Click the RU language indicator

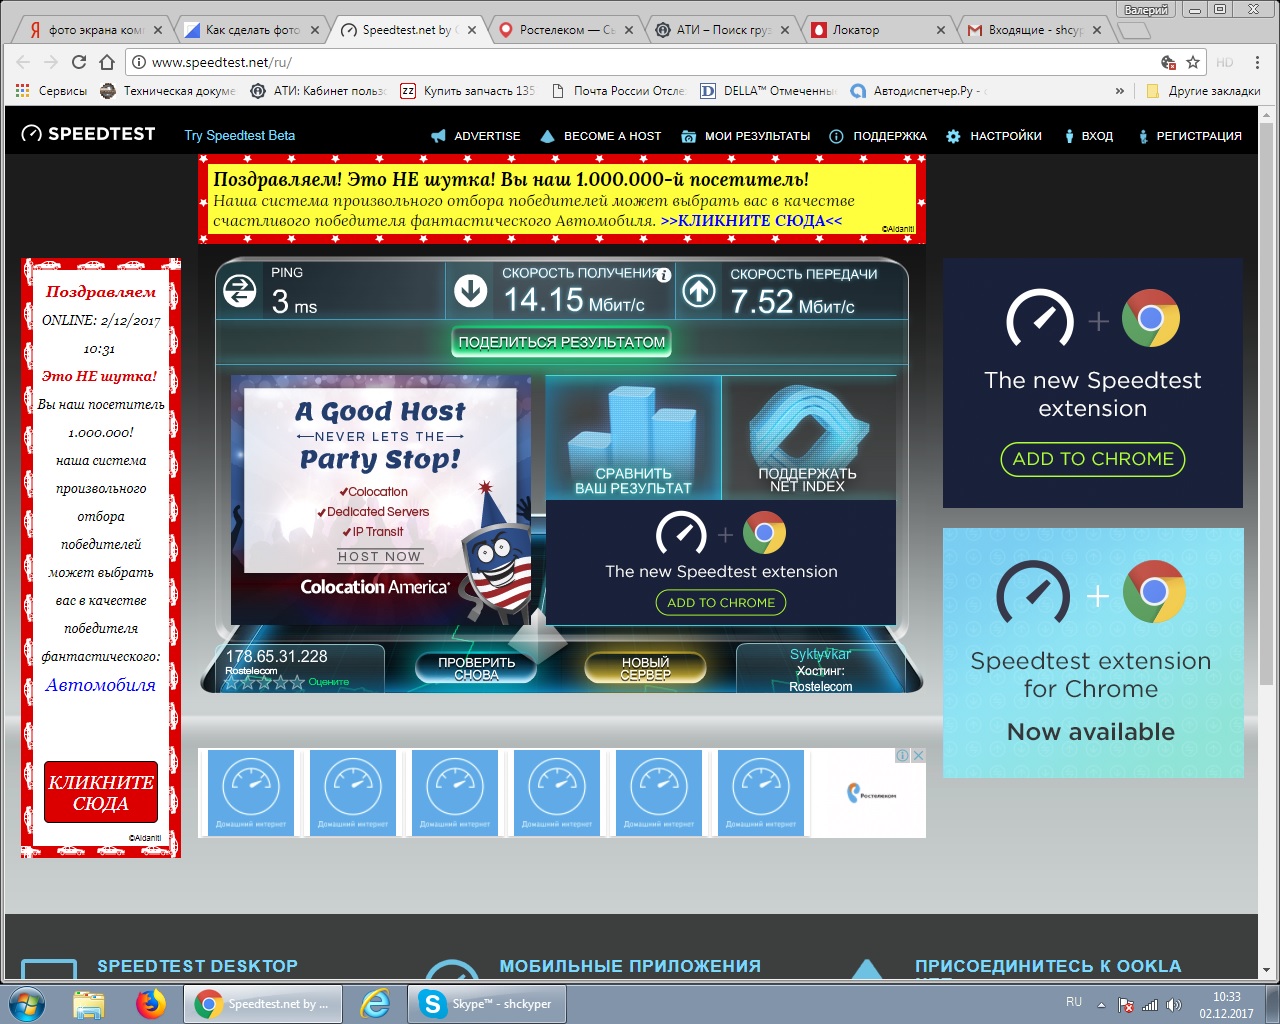pos(1074,1002)
